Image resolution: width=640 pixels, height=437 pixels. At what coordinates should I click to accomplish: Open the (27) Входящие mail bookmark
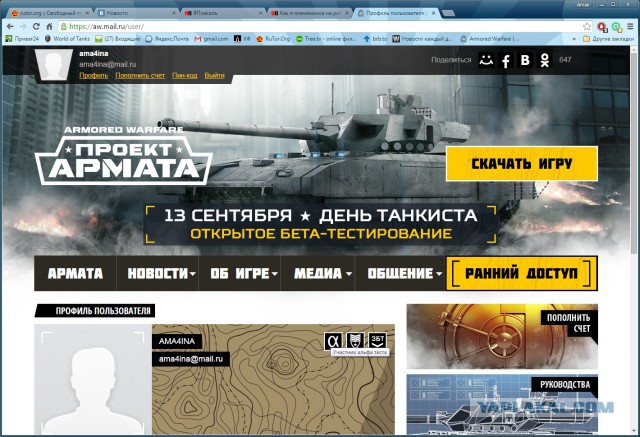point(118,39)
